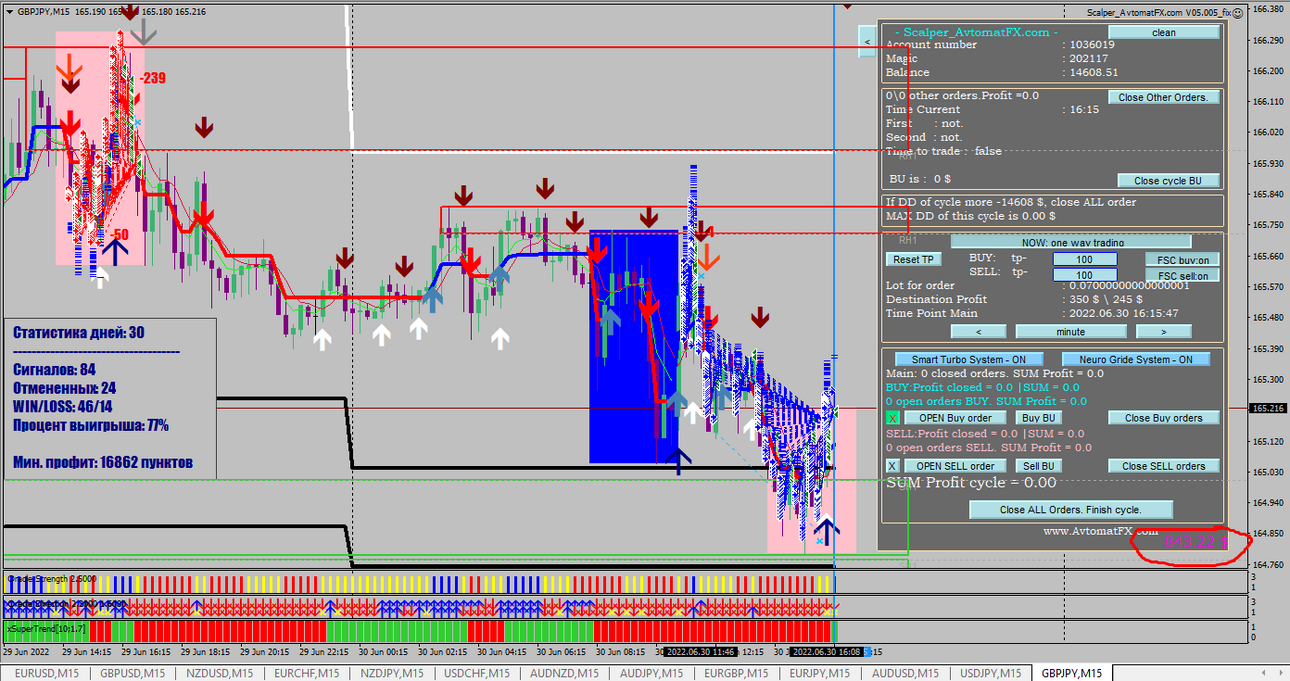Viewport: 1290px width, 681px height.
Task: Click the magic number 202117
Action: pos(1089,58)
